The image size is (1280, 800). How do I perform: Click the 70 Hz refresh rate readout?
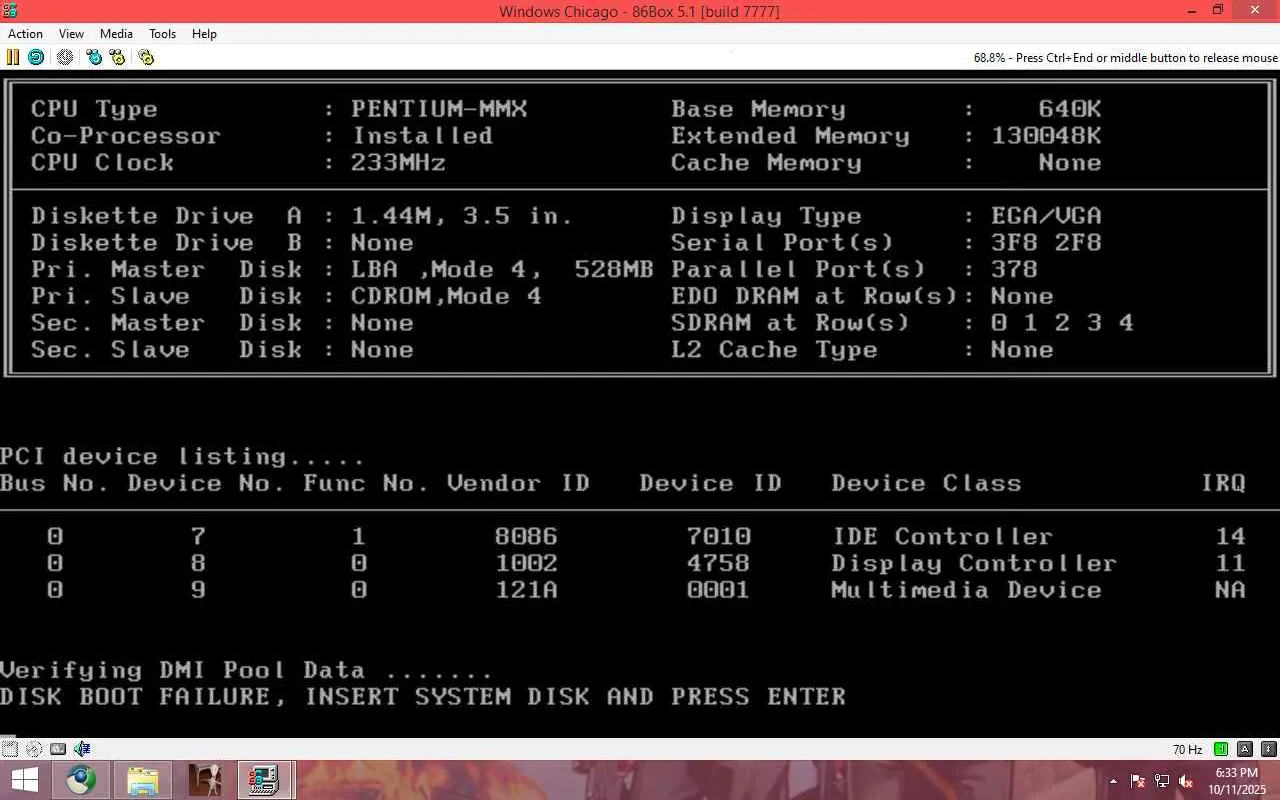[1188, 749]
